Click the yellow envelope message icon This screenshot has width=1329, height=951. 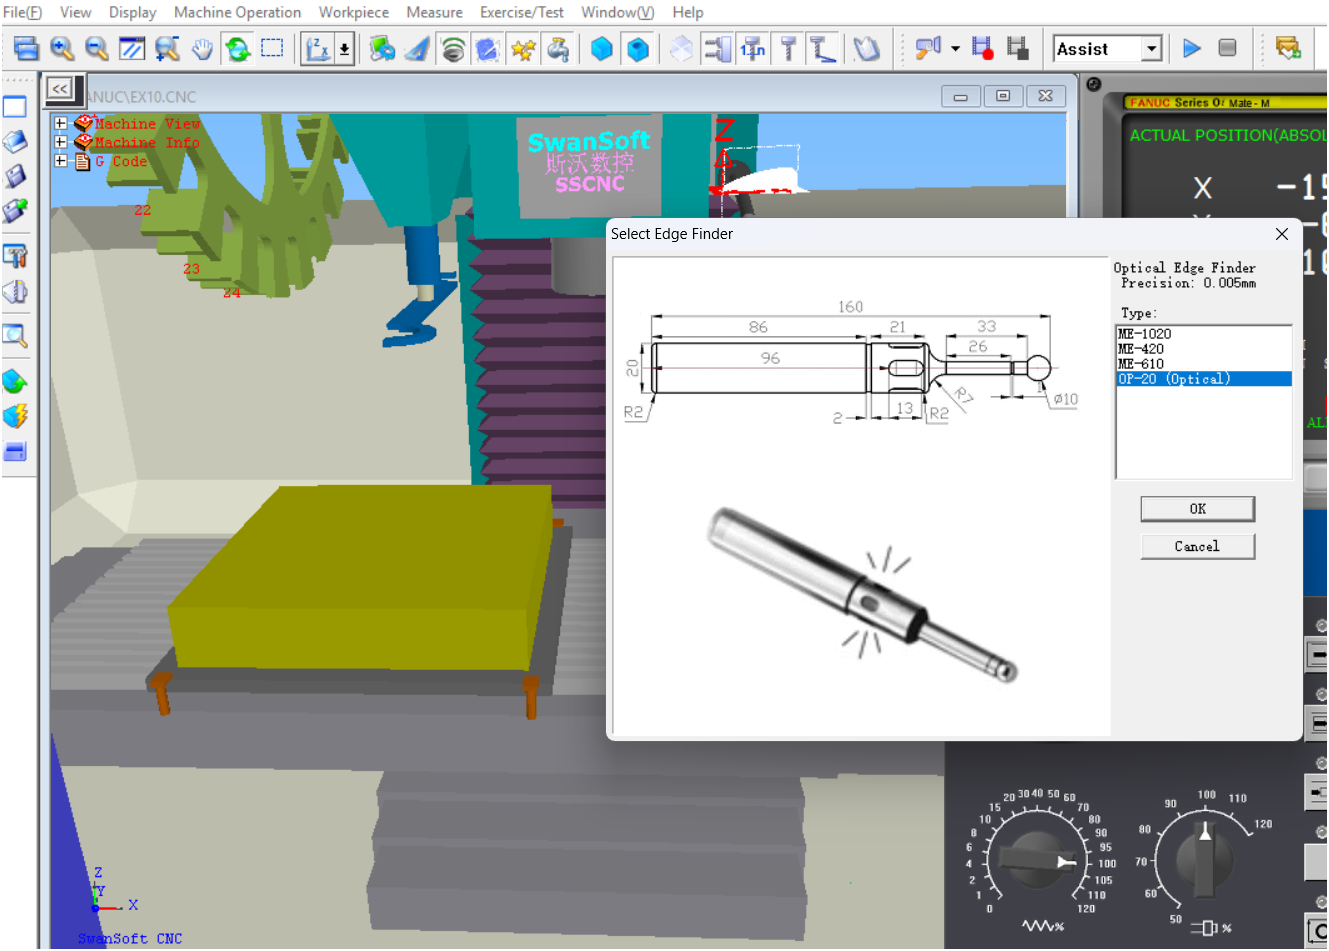pos(1288,48)
